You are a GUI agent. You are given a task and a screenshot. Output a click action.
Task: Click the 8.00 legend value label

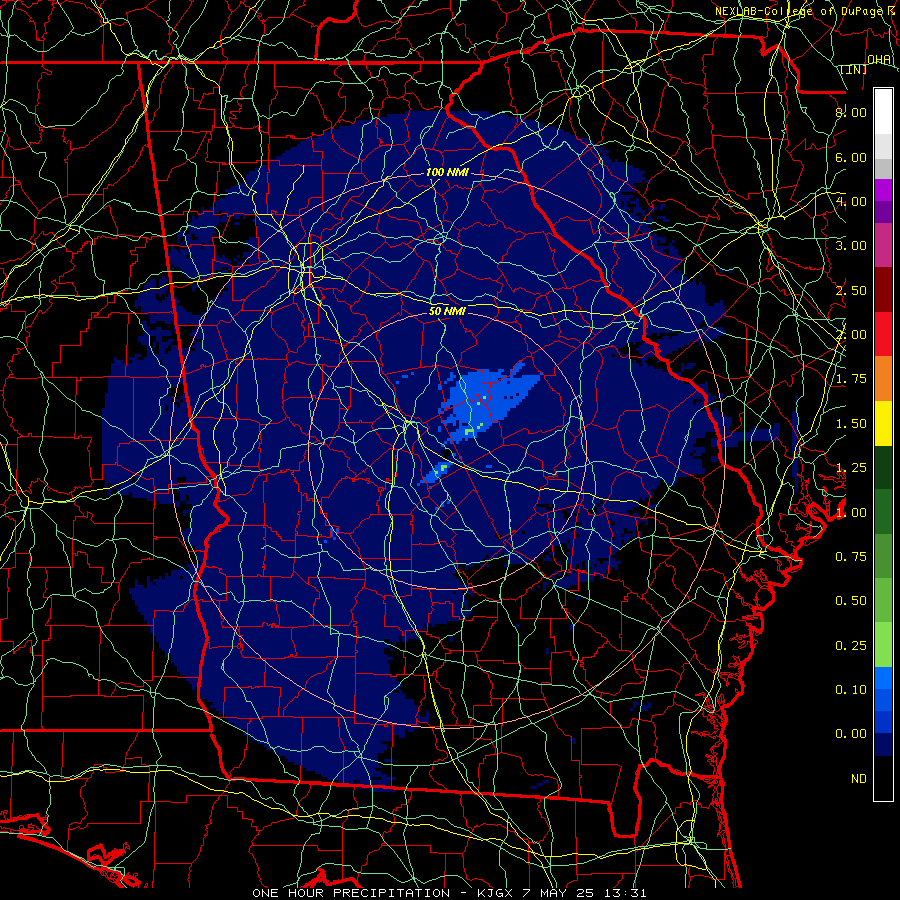point(851,113)
